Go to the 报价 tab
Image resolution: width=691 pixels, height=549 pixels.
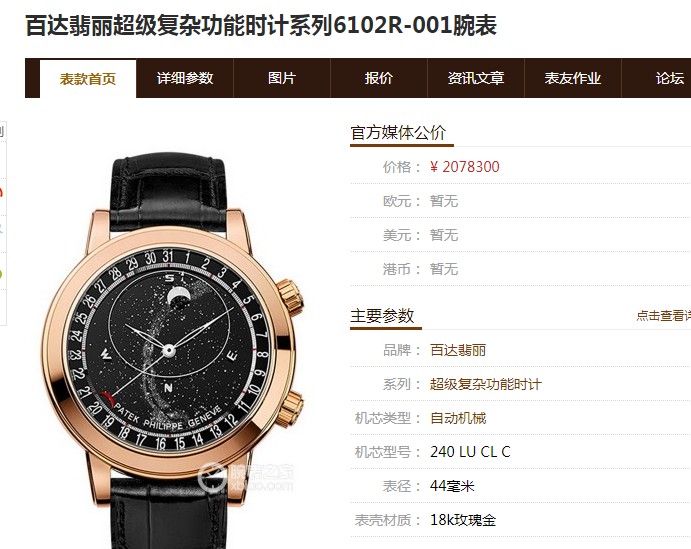(x=379, y=78)
